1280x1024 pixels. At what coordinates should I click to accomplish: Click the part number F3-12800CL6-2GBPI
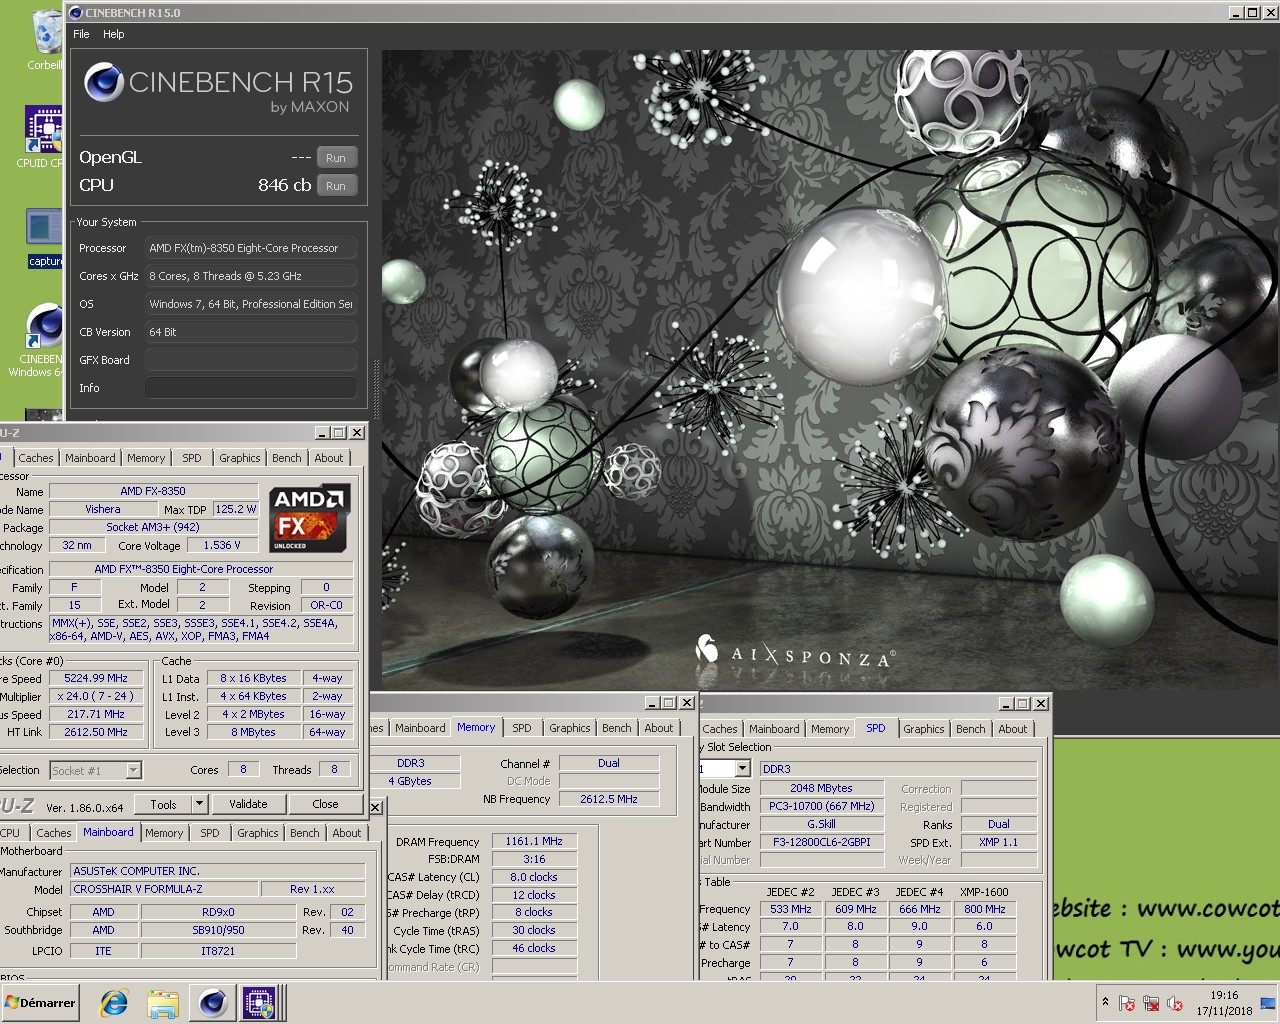point(821,842)
